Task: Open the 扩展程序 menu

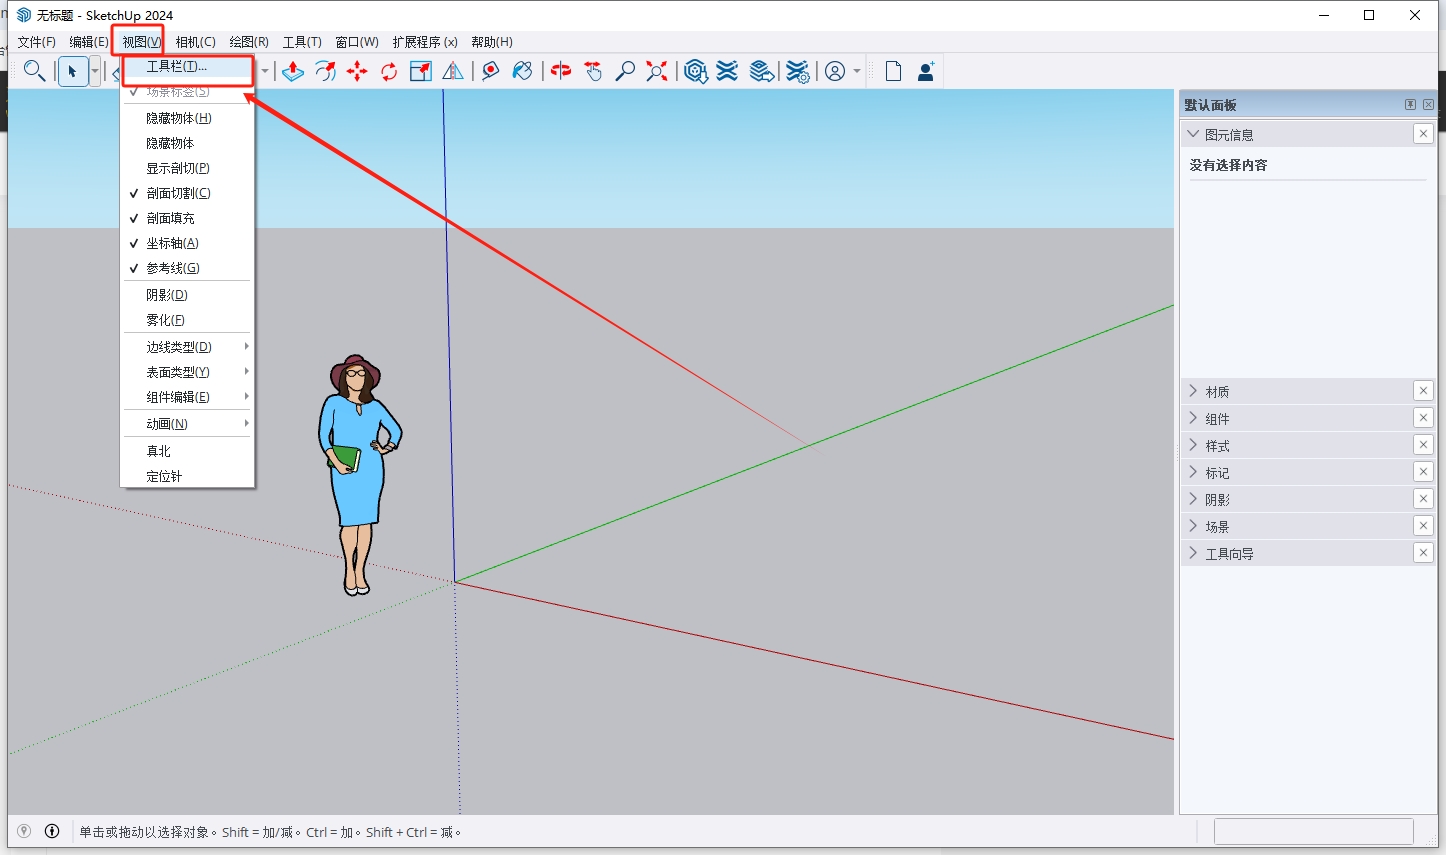Action: pos(426,41)
